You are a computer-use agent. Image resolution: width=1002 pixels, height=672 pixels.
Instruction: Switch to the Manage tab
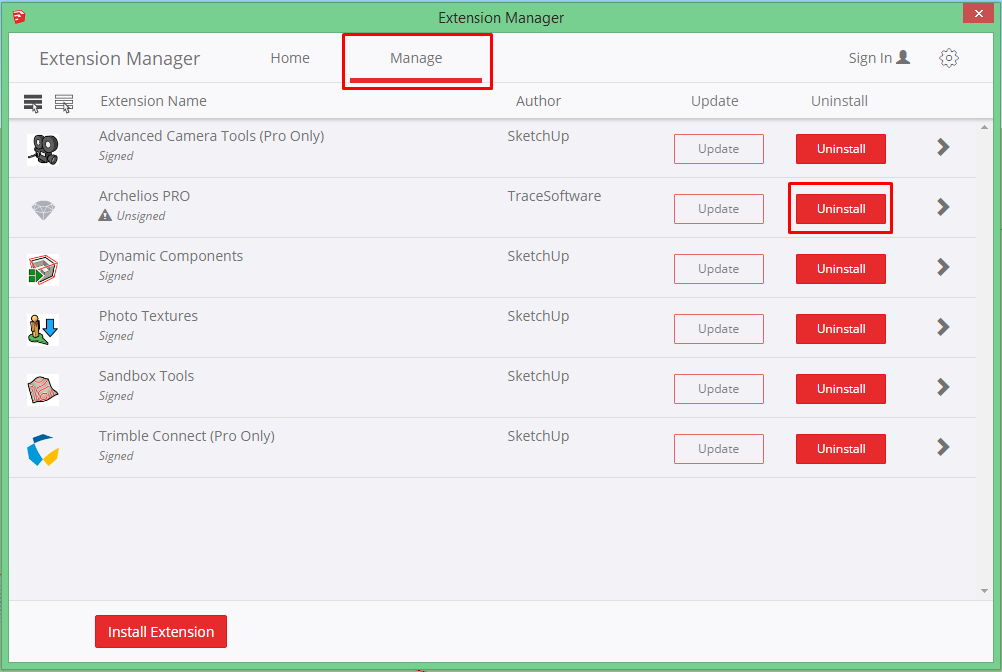pos(416,58)
